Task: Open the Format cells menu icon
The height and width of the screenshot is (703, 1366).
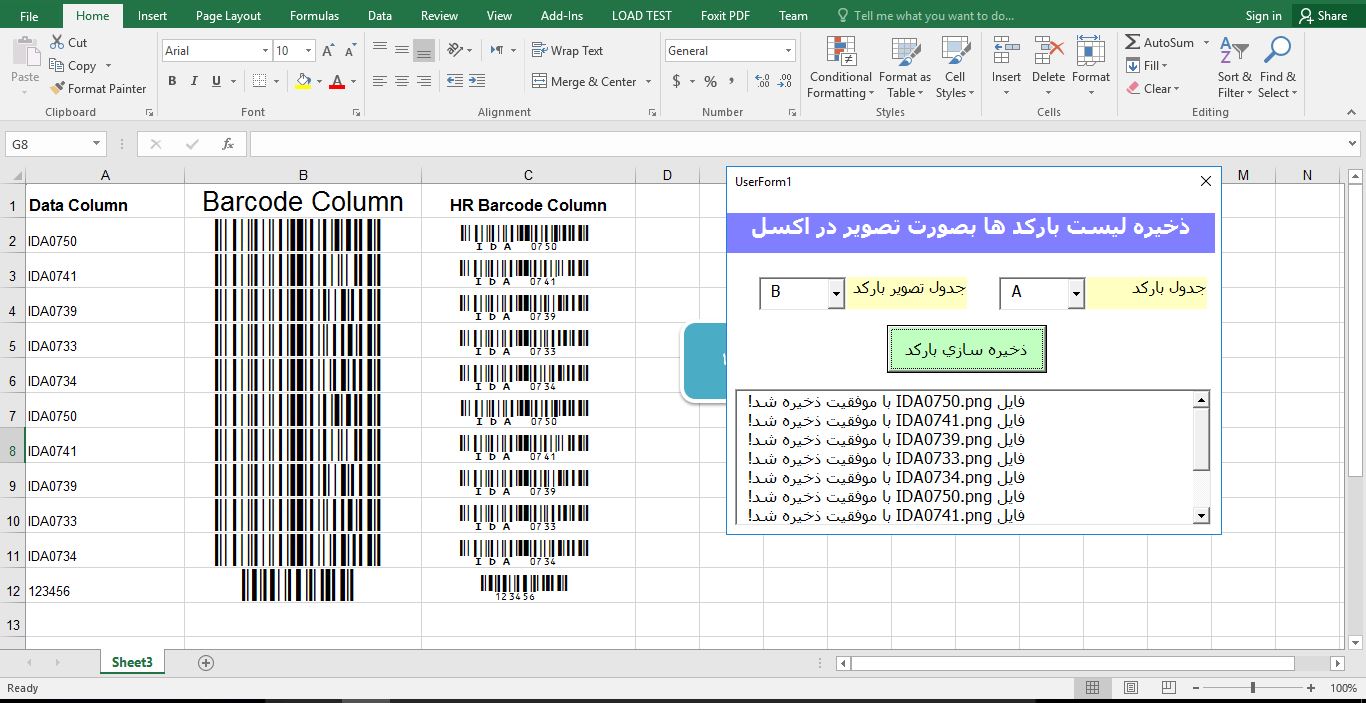Action: [x=1091, y=51]
